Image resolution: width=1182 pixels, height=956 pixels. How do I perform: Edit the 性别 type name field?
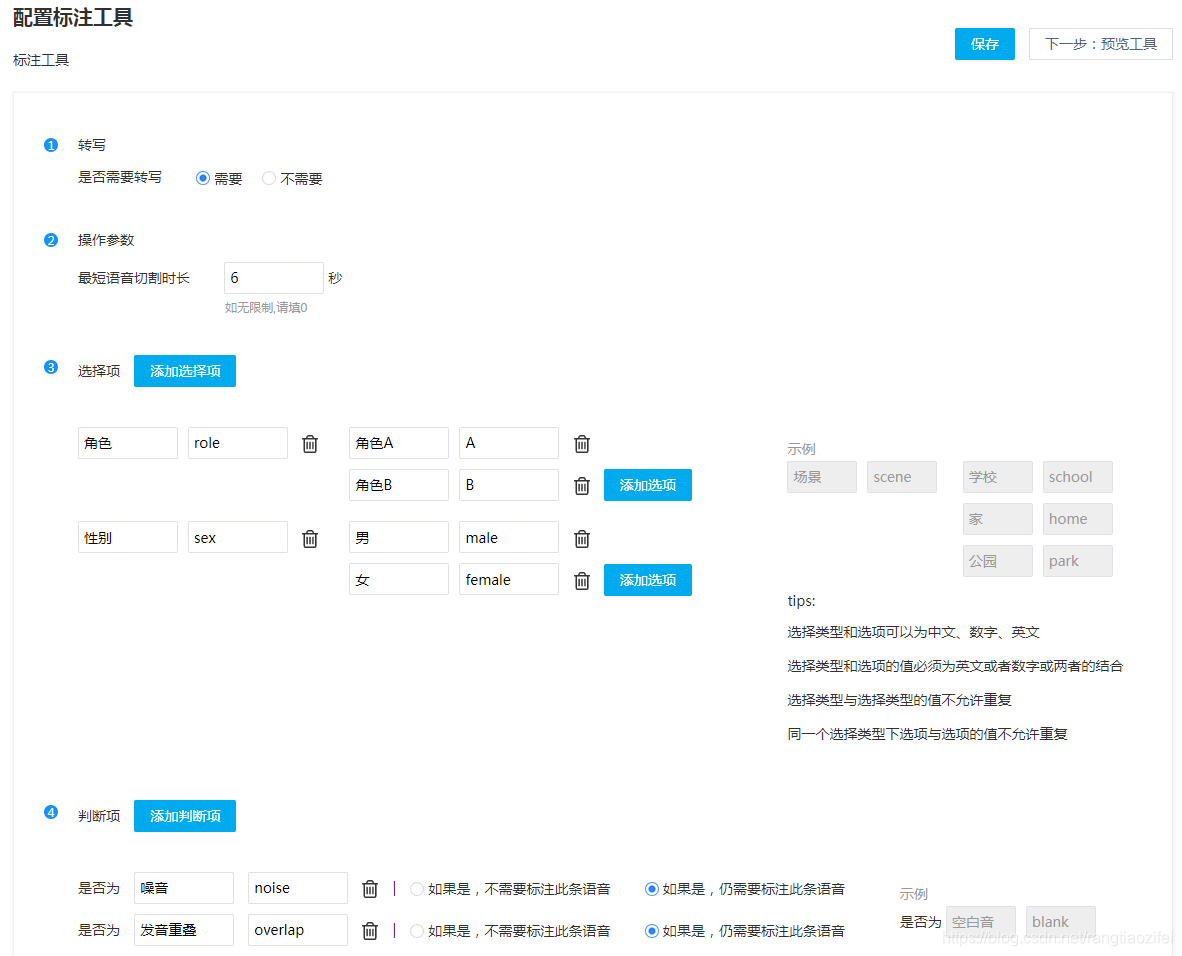[x=127, y=538]
